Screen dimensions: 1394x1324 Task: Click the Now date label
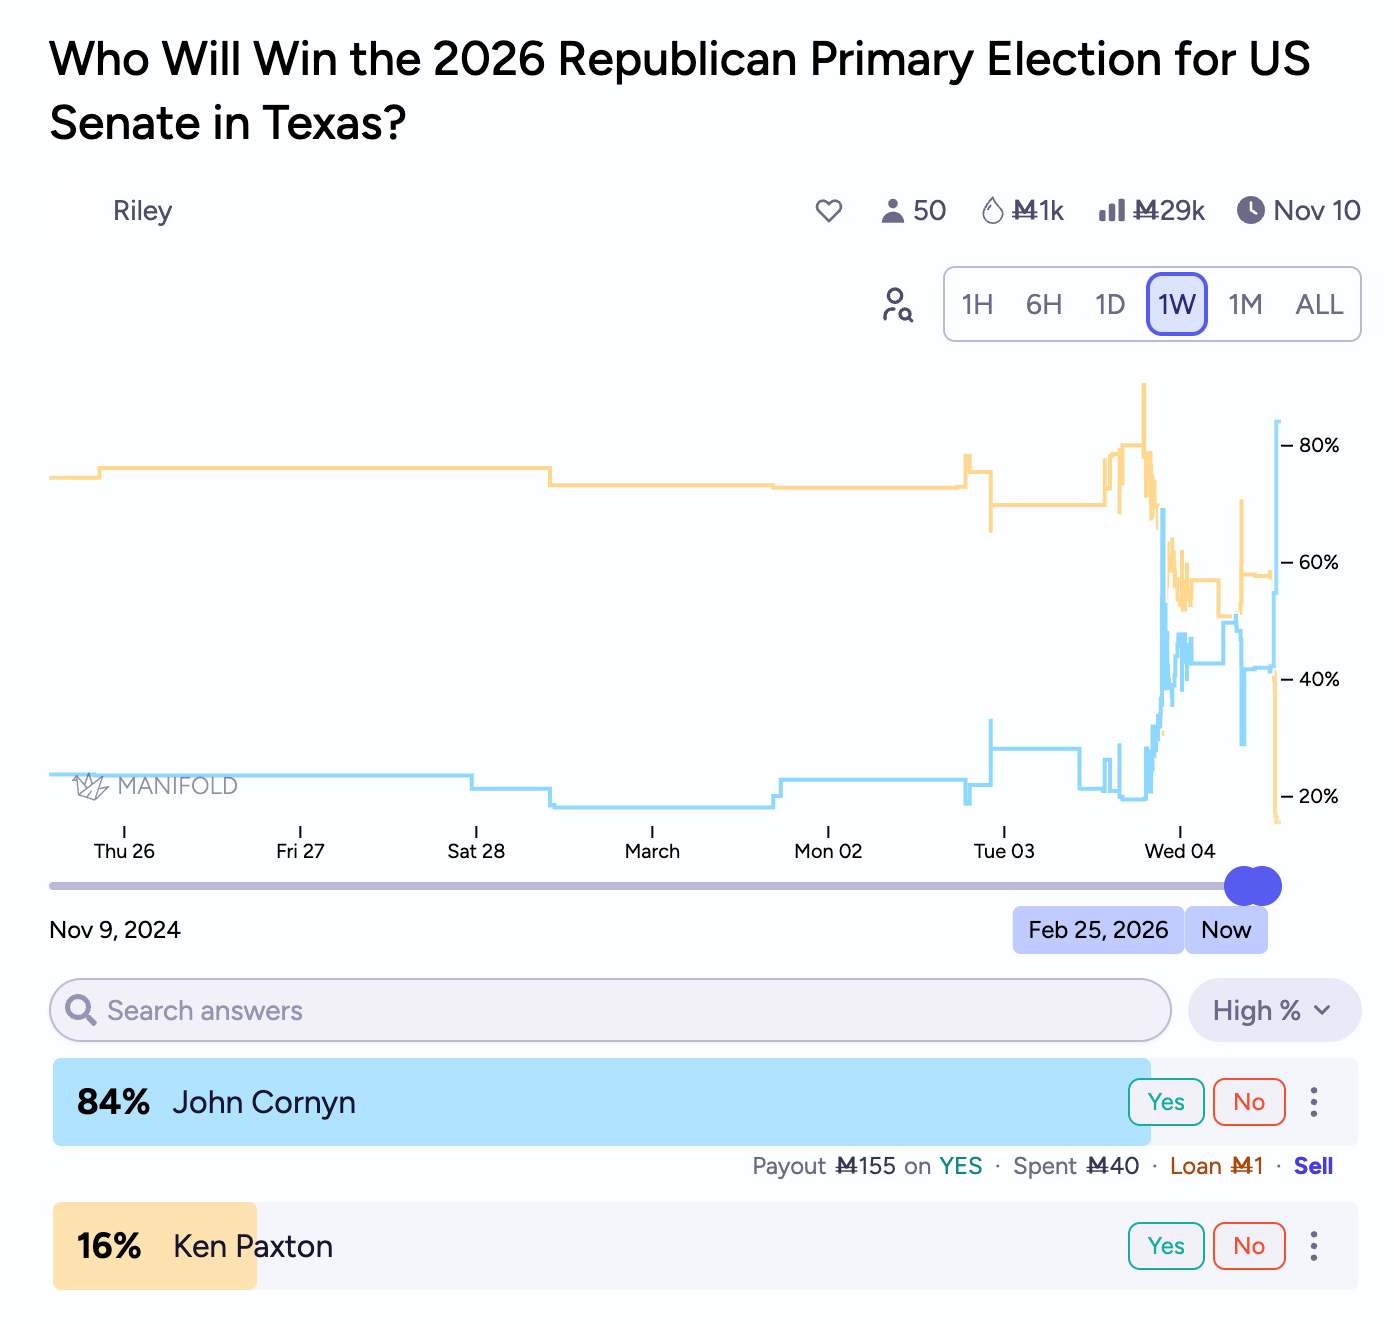[1226, 930]
